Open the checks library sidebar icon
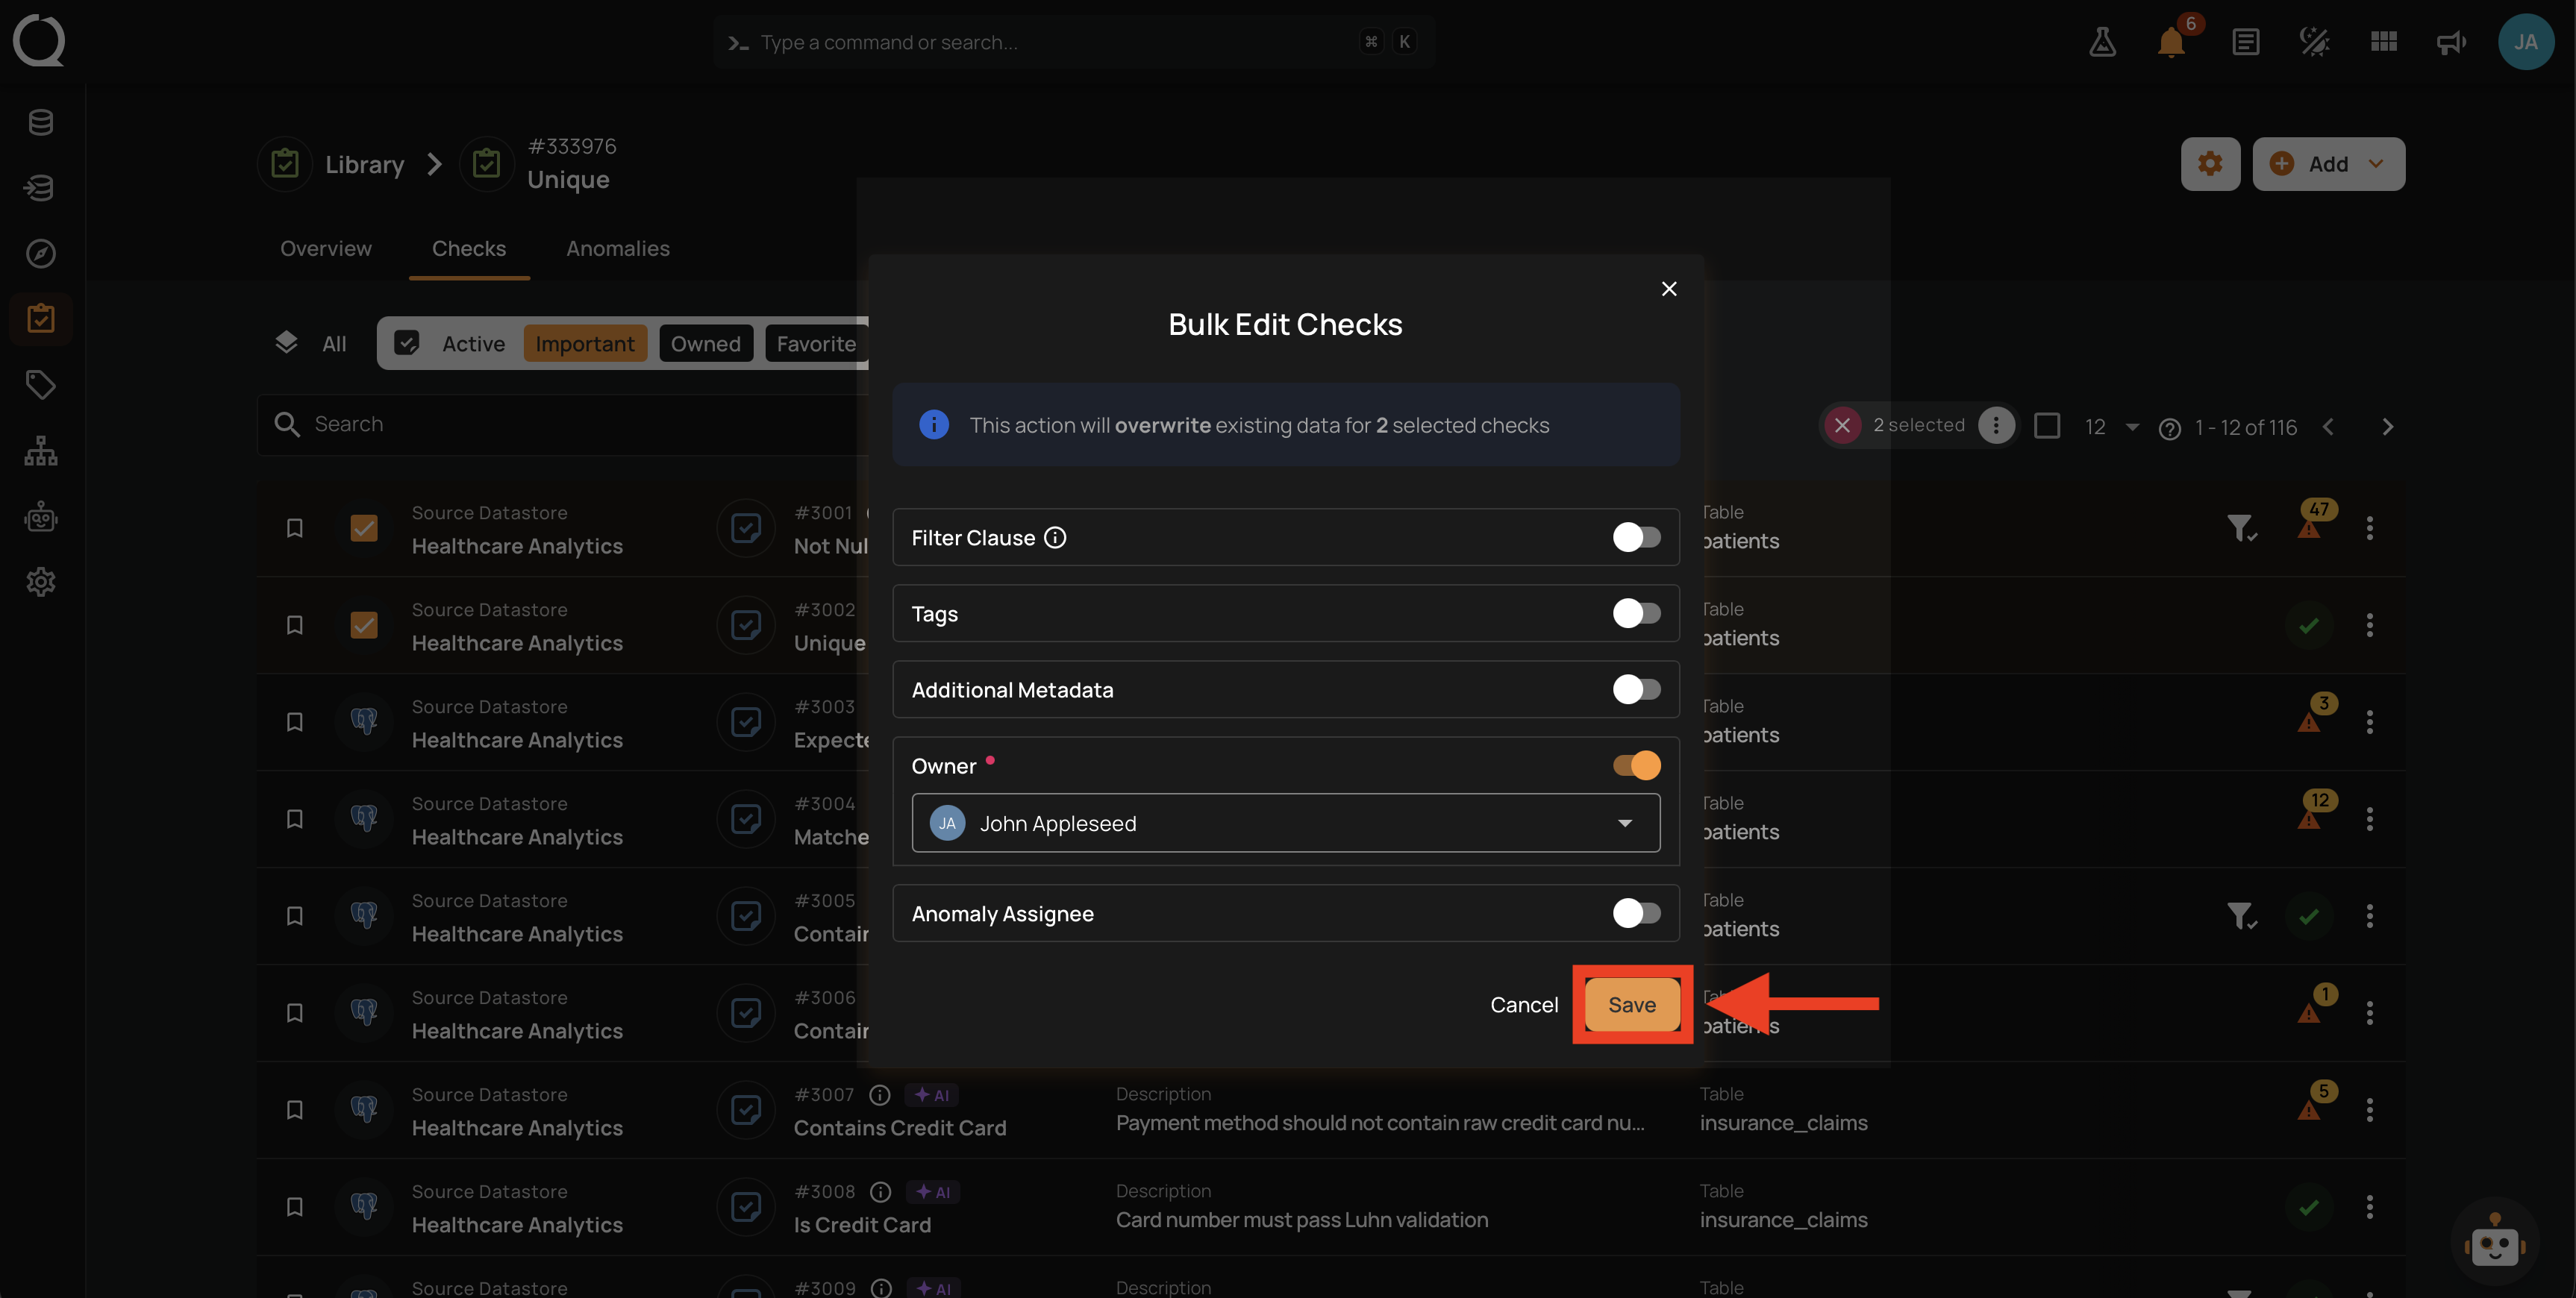2576x1298 pixels. (x=41, y=319)
